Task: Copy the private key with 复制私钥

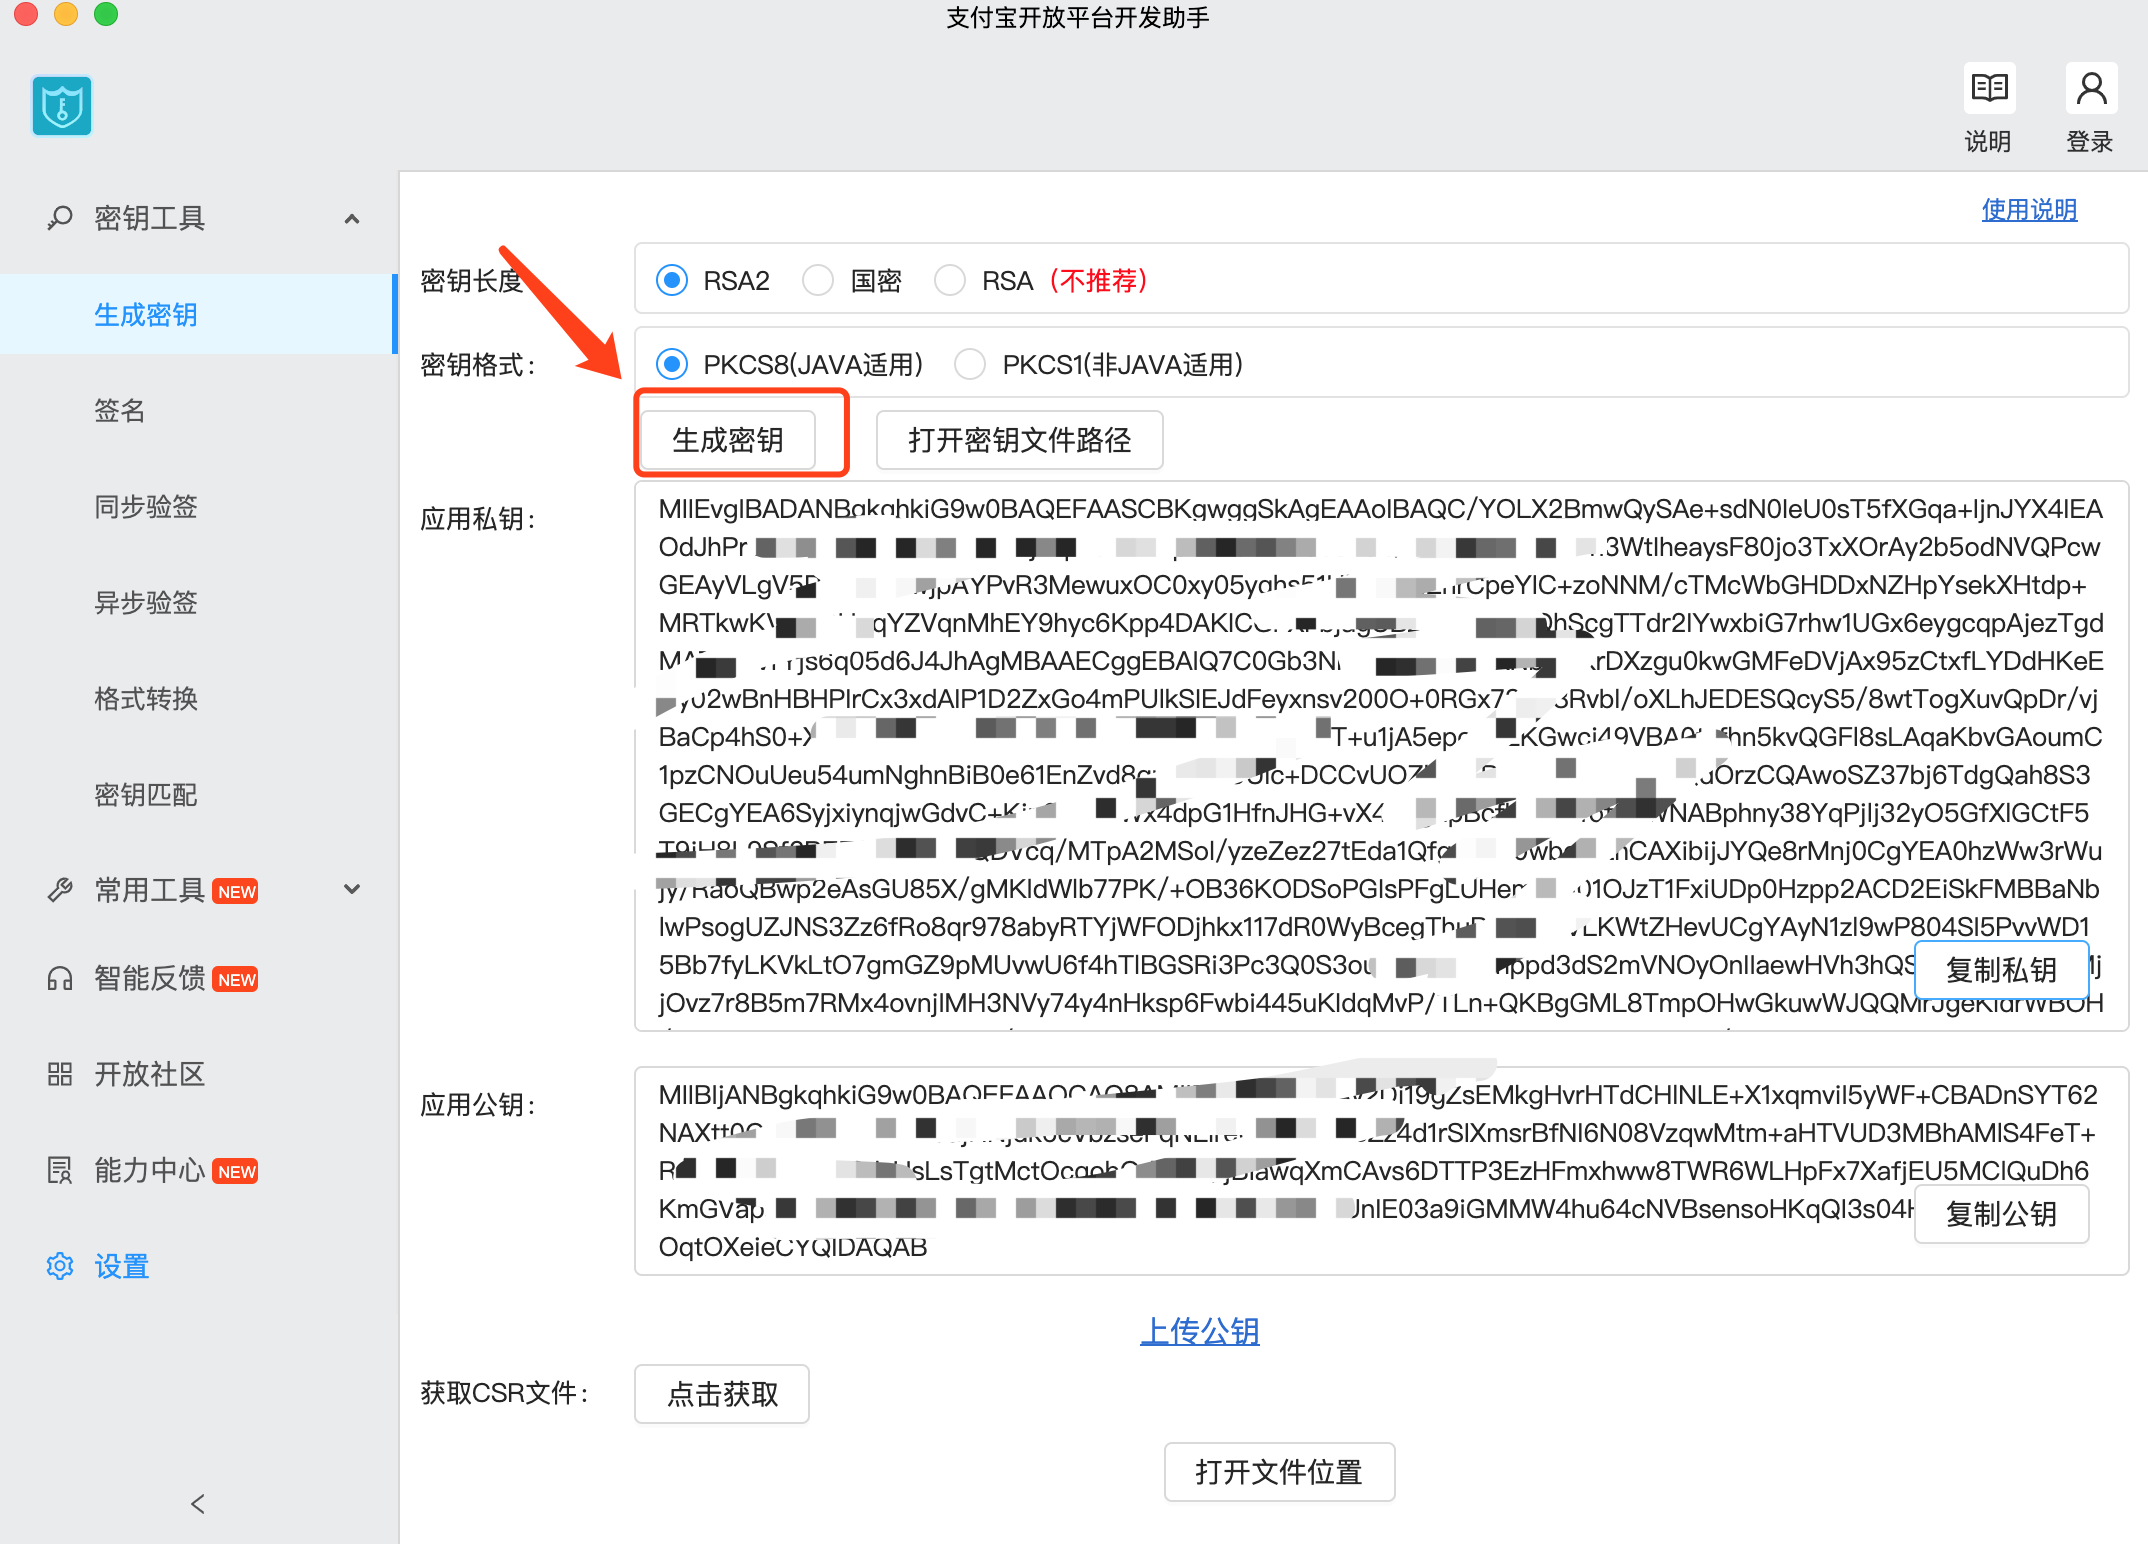Action: click(x=2001, y=970)
